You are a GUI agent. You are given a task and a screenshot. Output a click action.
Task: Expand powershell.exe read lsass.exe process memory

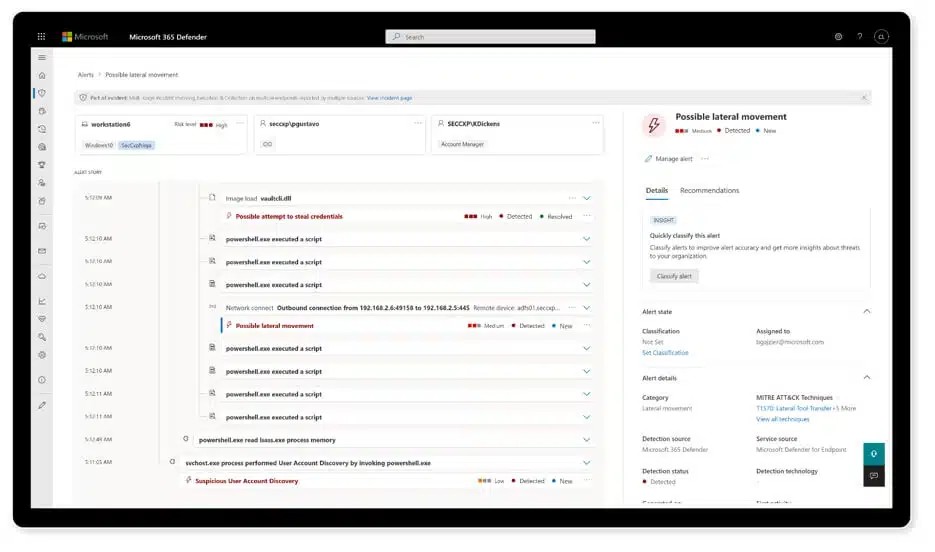pyautogui.click(x=587, y=440)
